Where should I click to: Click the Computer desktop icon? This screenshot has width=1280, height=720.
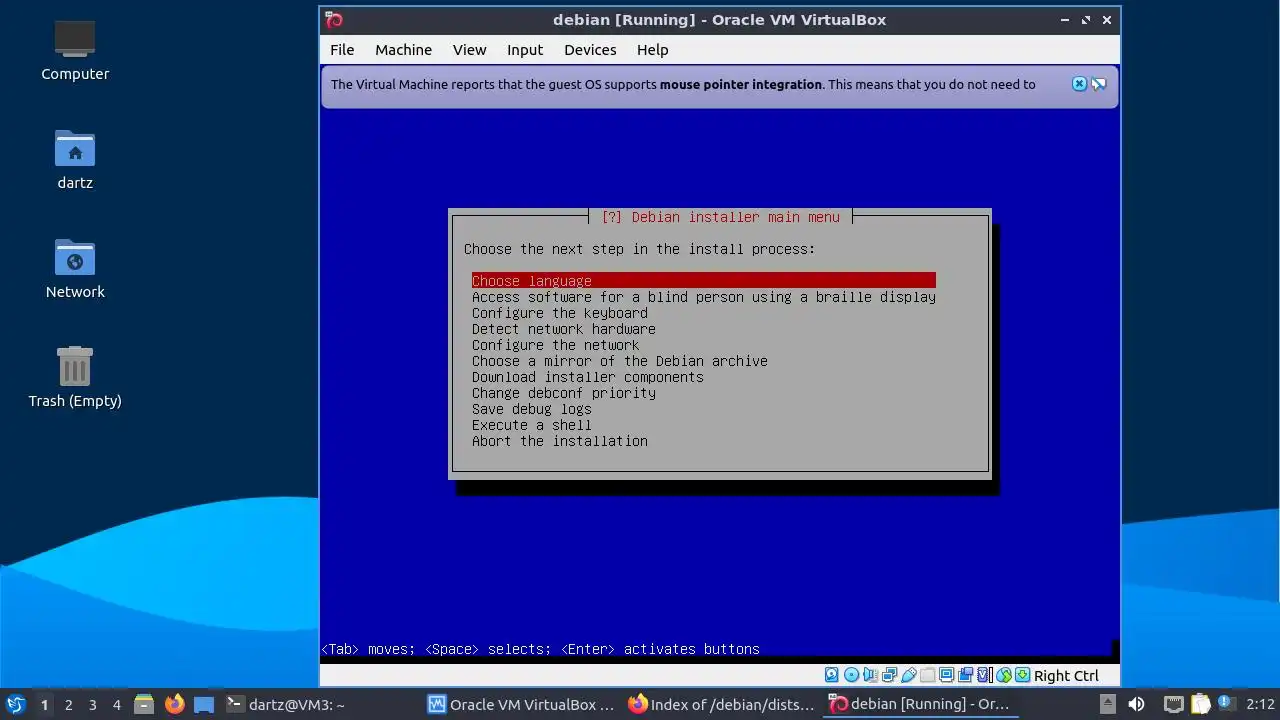[75, 50]
